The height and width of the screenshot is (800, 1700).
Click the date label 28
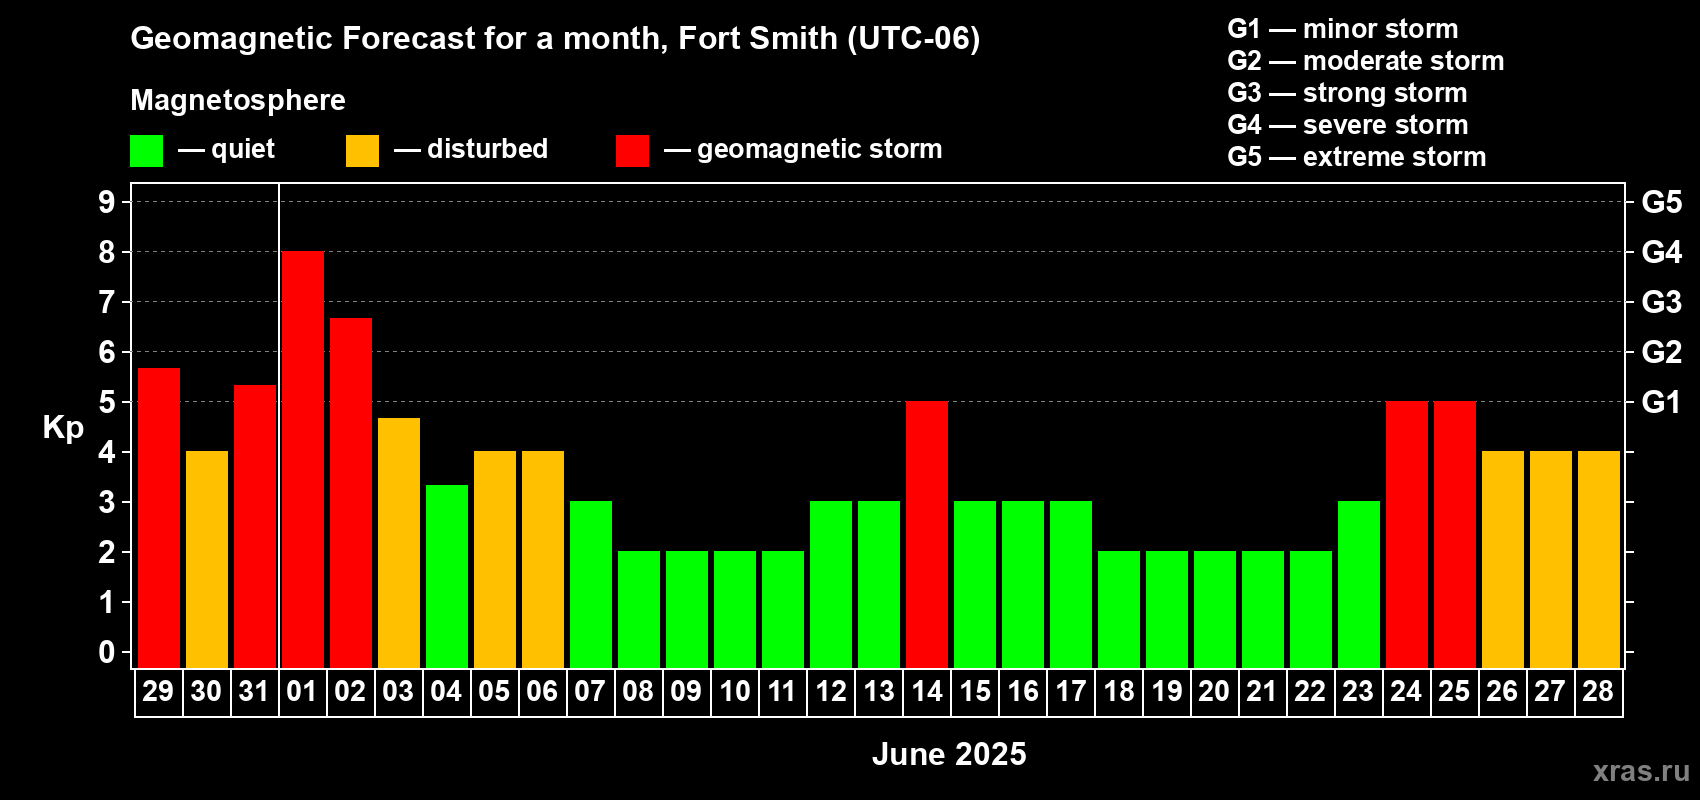click(x=1598, y=692)
